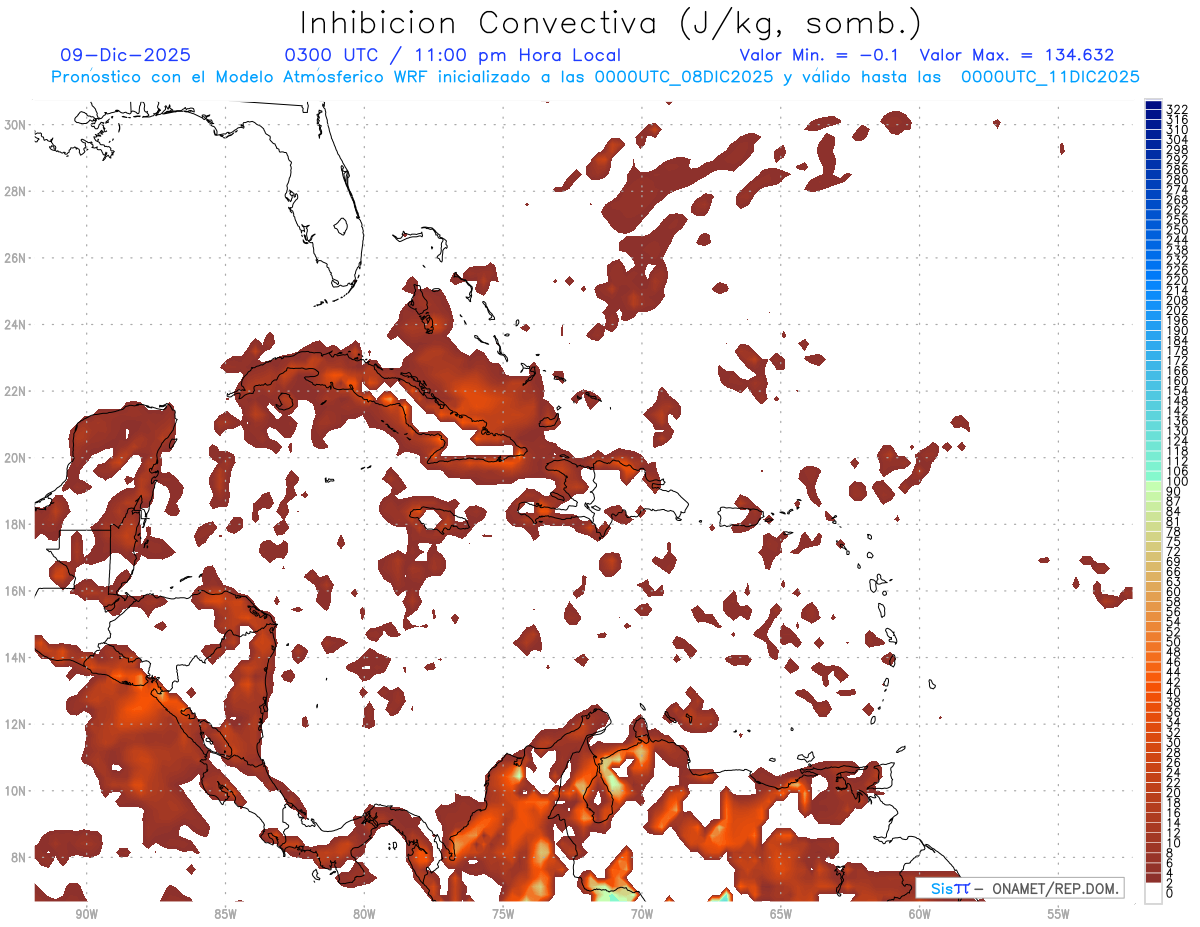Click the 75W longitude label

(503, 914)
